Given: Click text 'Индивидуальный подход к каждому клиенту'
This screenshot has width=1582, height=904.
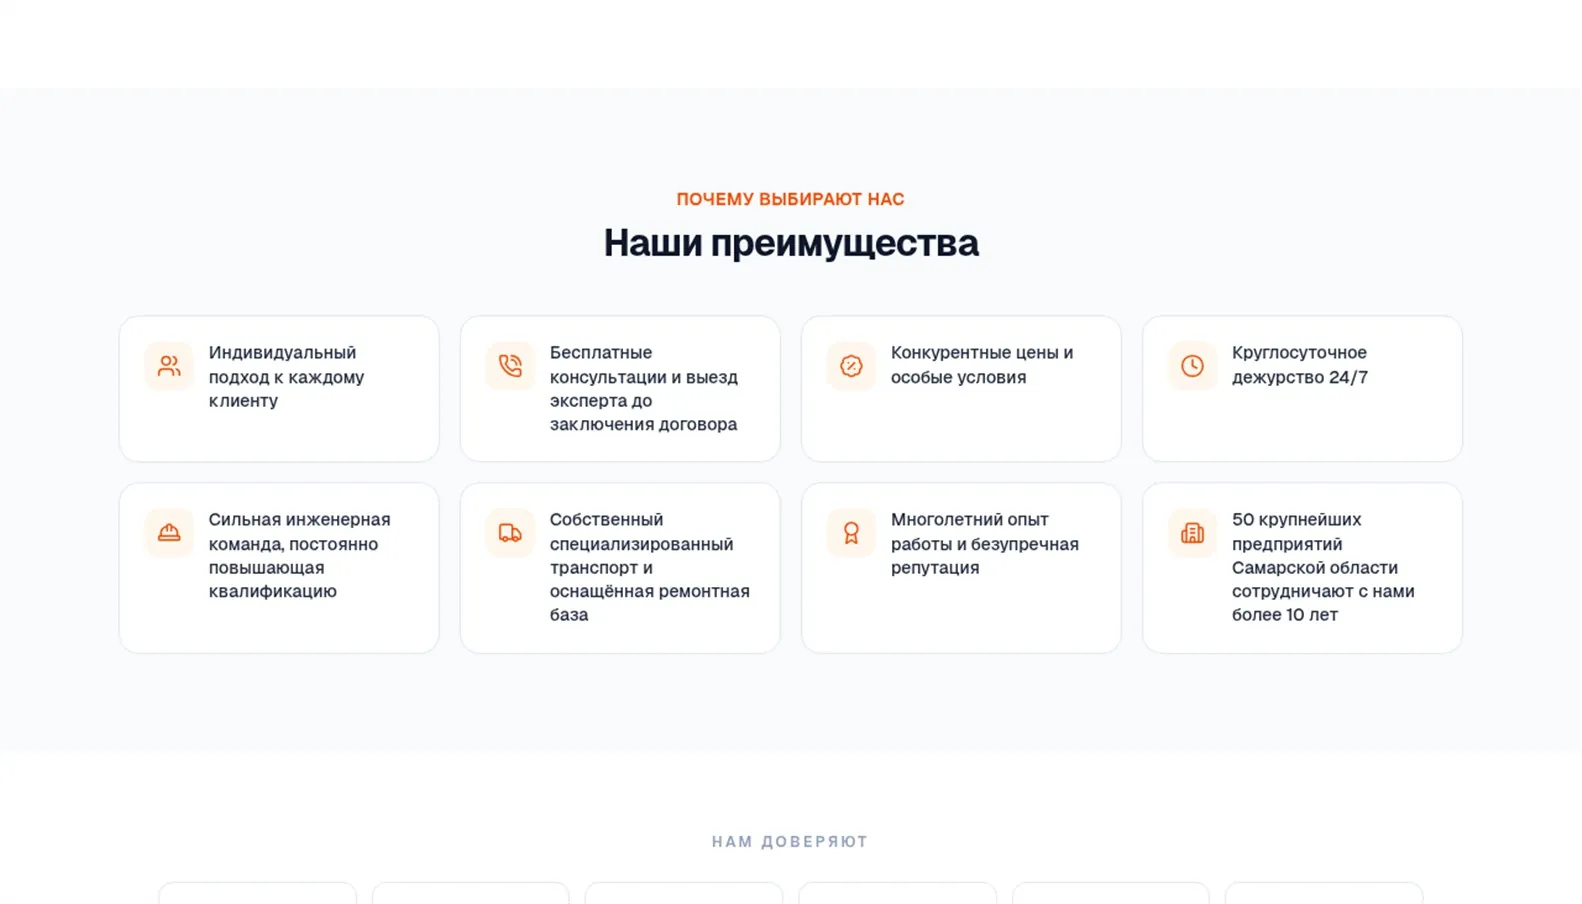Looking at the screenshot, I should click(x=286, y=377).
